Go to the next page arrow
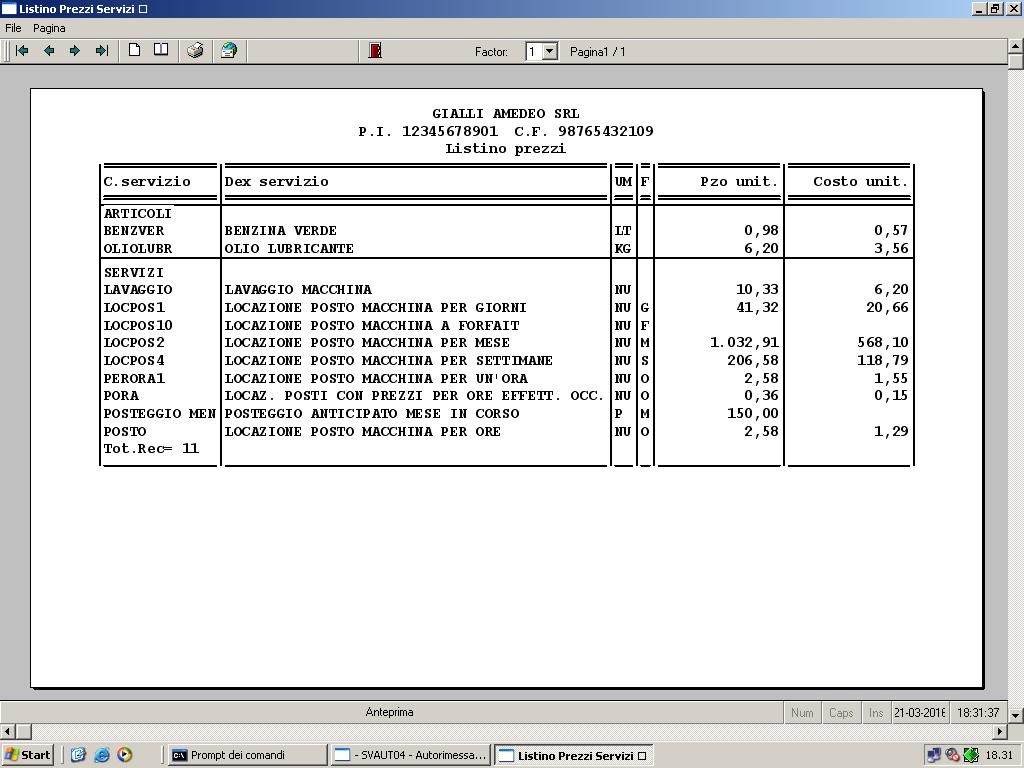Image resolution: width=1024 pixels, height=768 pixels. coord(75,51)
